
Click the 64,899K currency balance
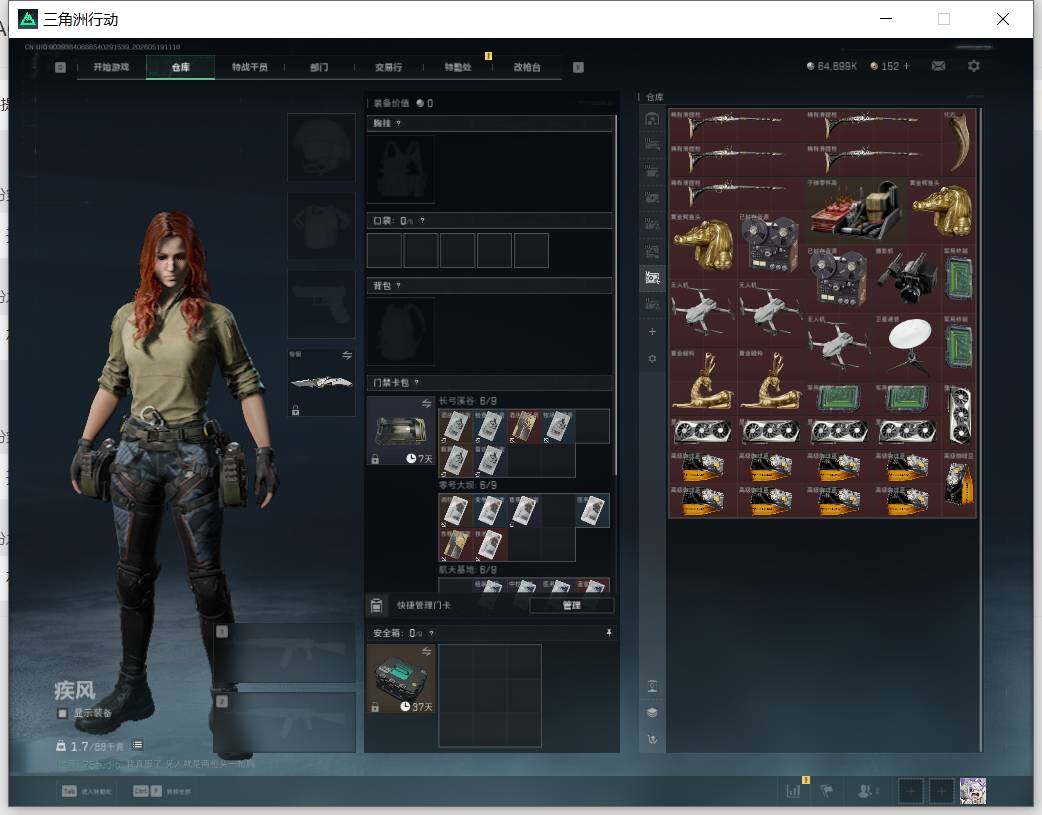pos(831,66)
